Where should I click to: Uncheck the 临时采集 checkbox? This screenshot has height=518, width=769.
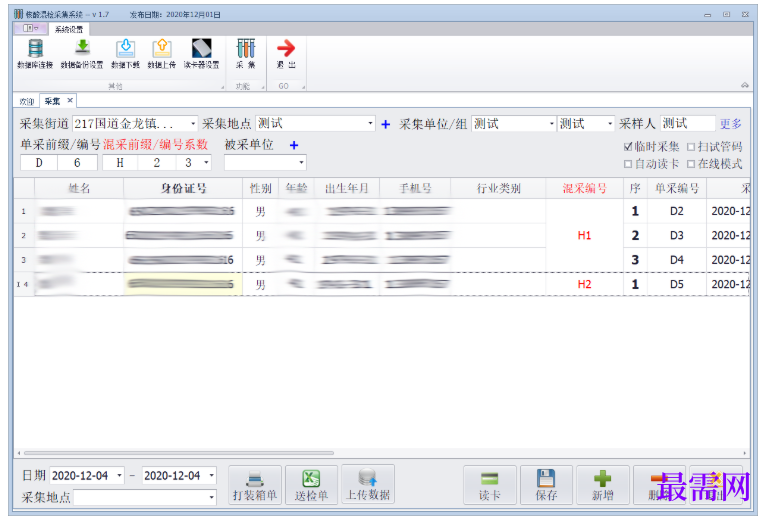pos(628,147)
